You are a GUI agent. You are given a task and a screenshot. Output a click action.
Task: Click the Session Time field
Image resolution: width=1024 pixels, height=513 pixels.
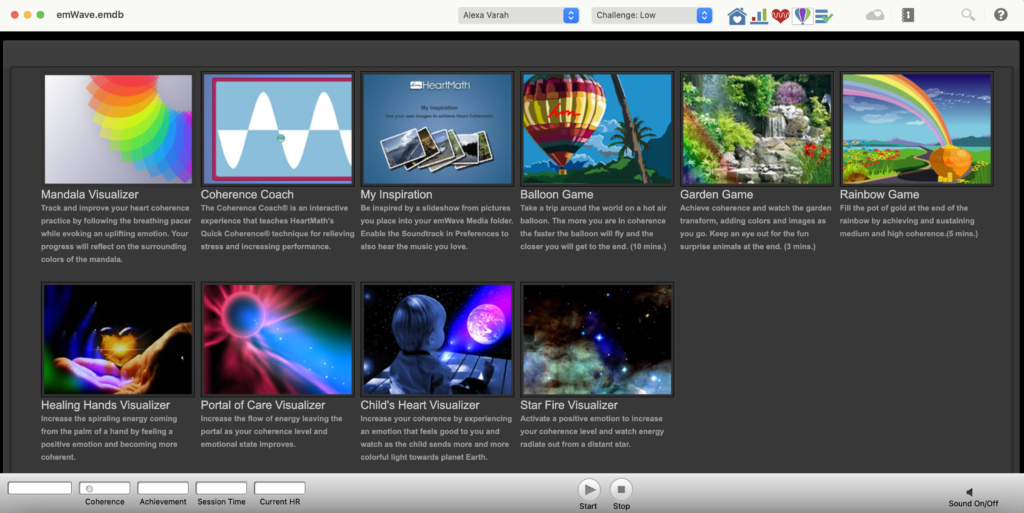point(221,488)
